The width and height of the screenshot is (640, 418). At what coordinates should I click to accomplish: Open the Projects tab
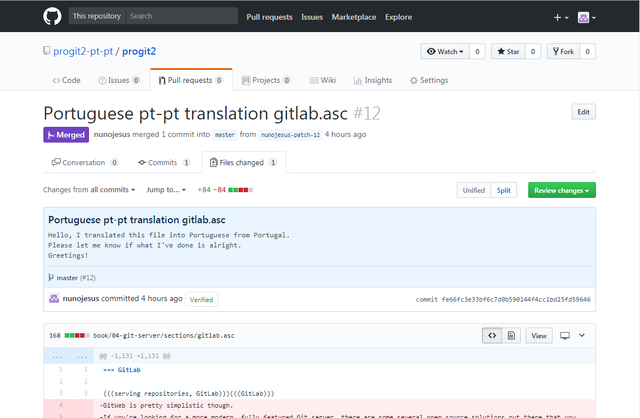(x=266, y=80)
